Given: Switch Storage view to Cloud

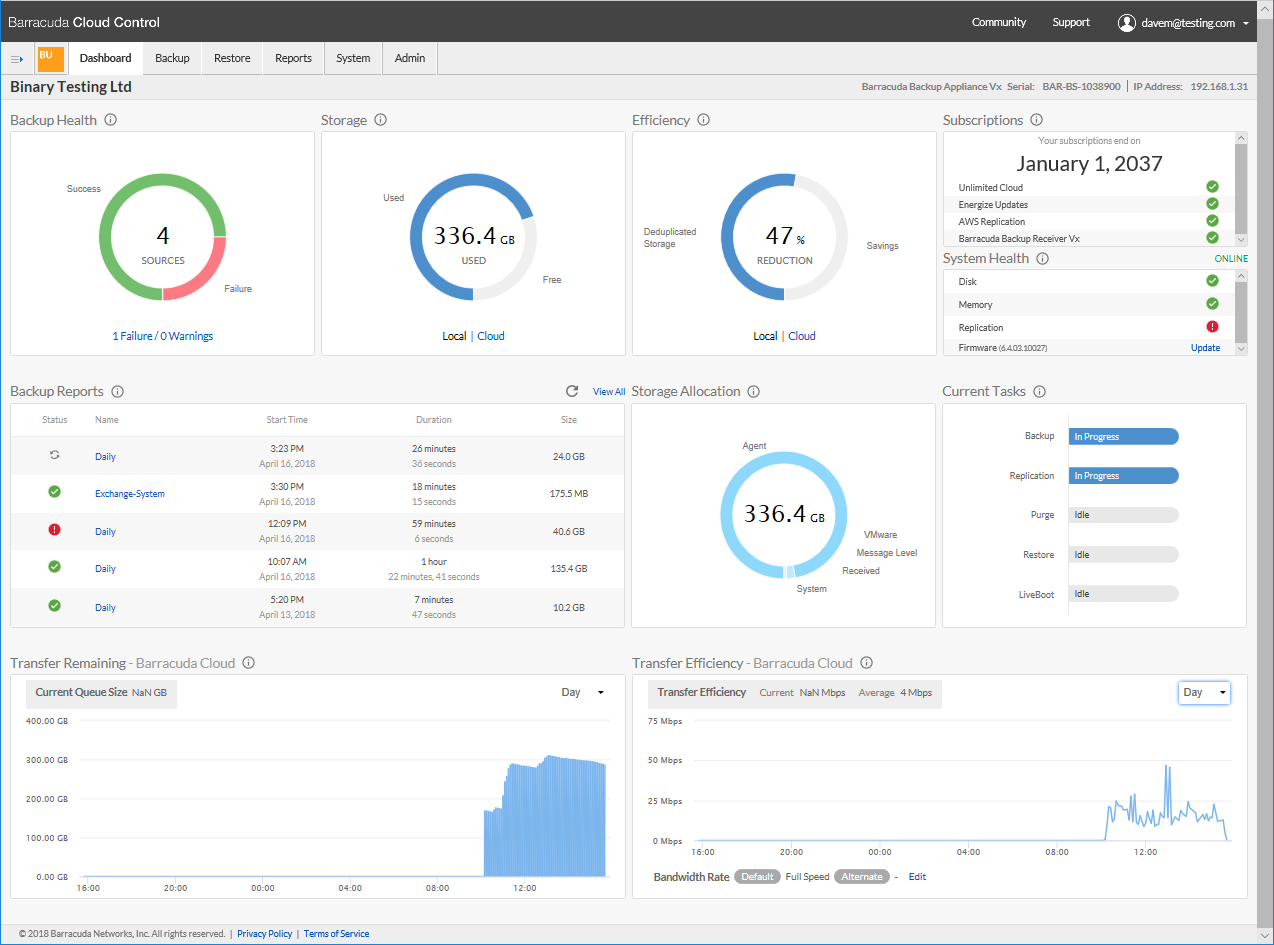Looking at the screenshot, I should pyautogui.click(x=489, y=335).
